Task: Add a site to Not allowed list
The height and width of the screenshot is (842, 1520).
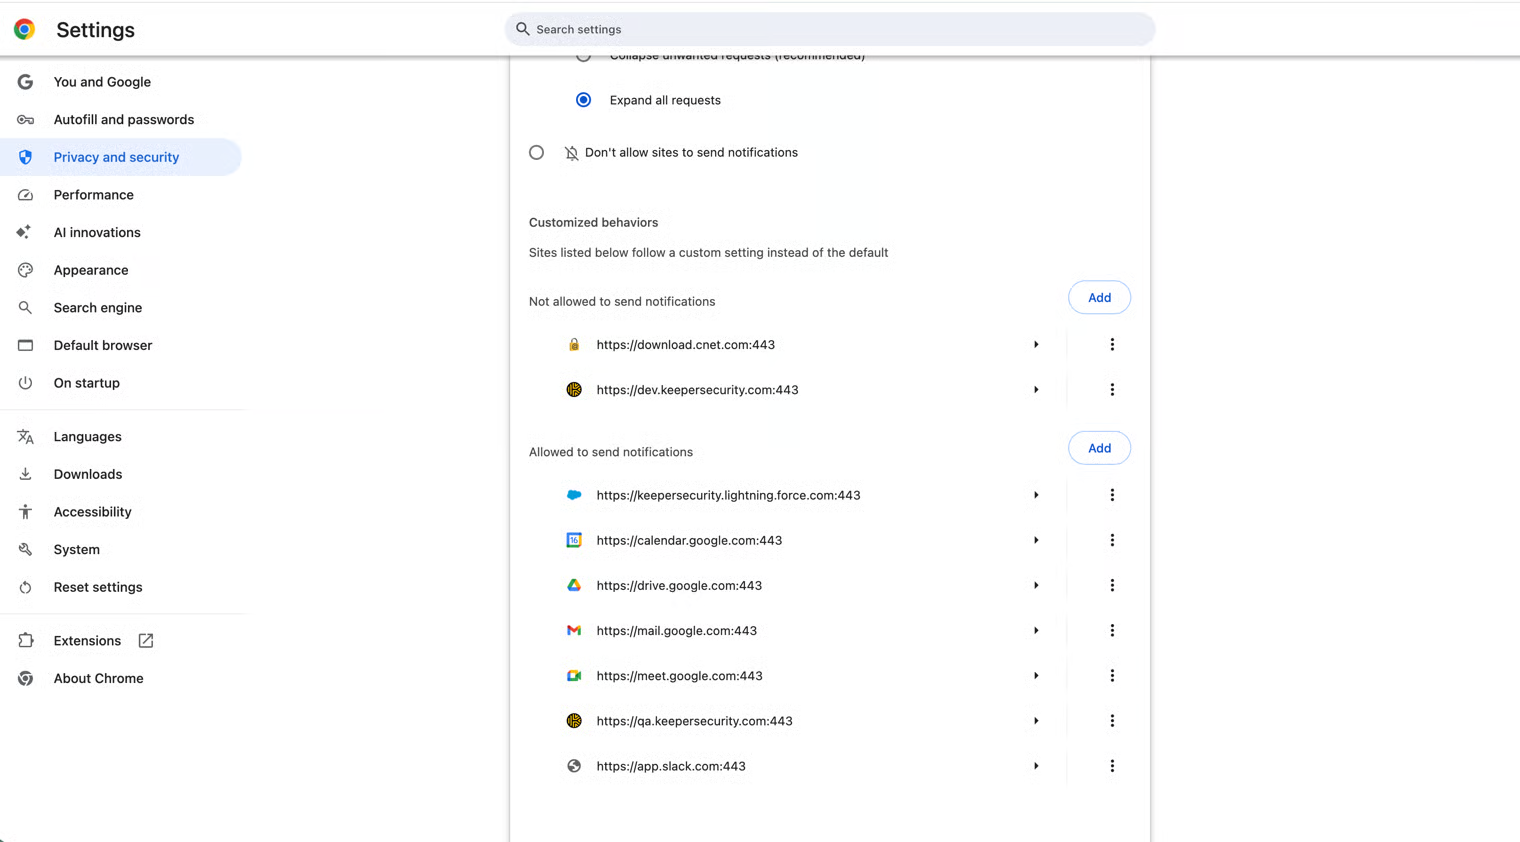Action: (x=1099, y=298)
